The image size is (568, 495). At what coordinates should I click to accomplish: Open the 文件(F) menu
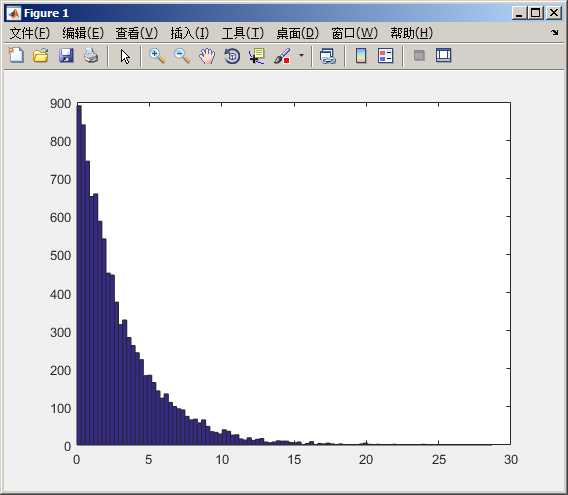pyautogui.click(x=29, y=33)
